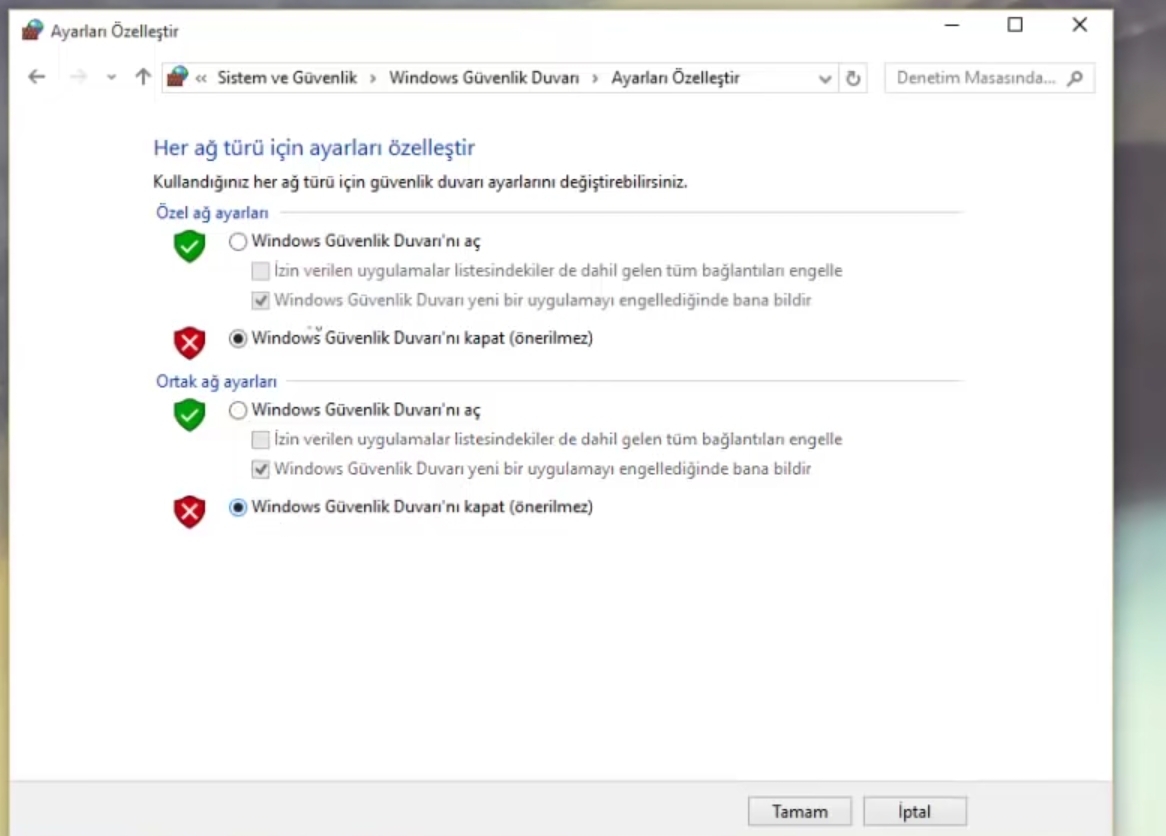Click the Denetim Masasında search field
This screenshot has height=836, width=1166.
pos(989,78)
